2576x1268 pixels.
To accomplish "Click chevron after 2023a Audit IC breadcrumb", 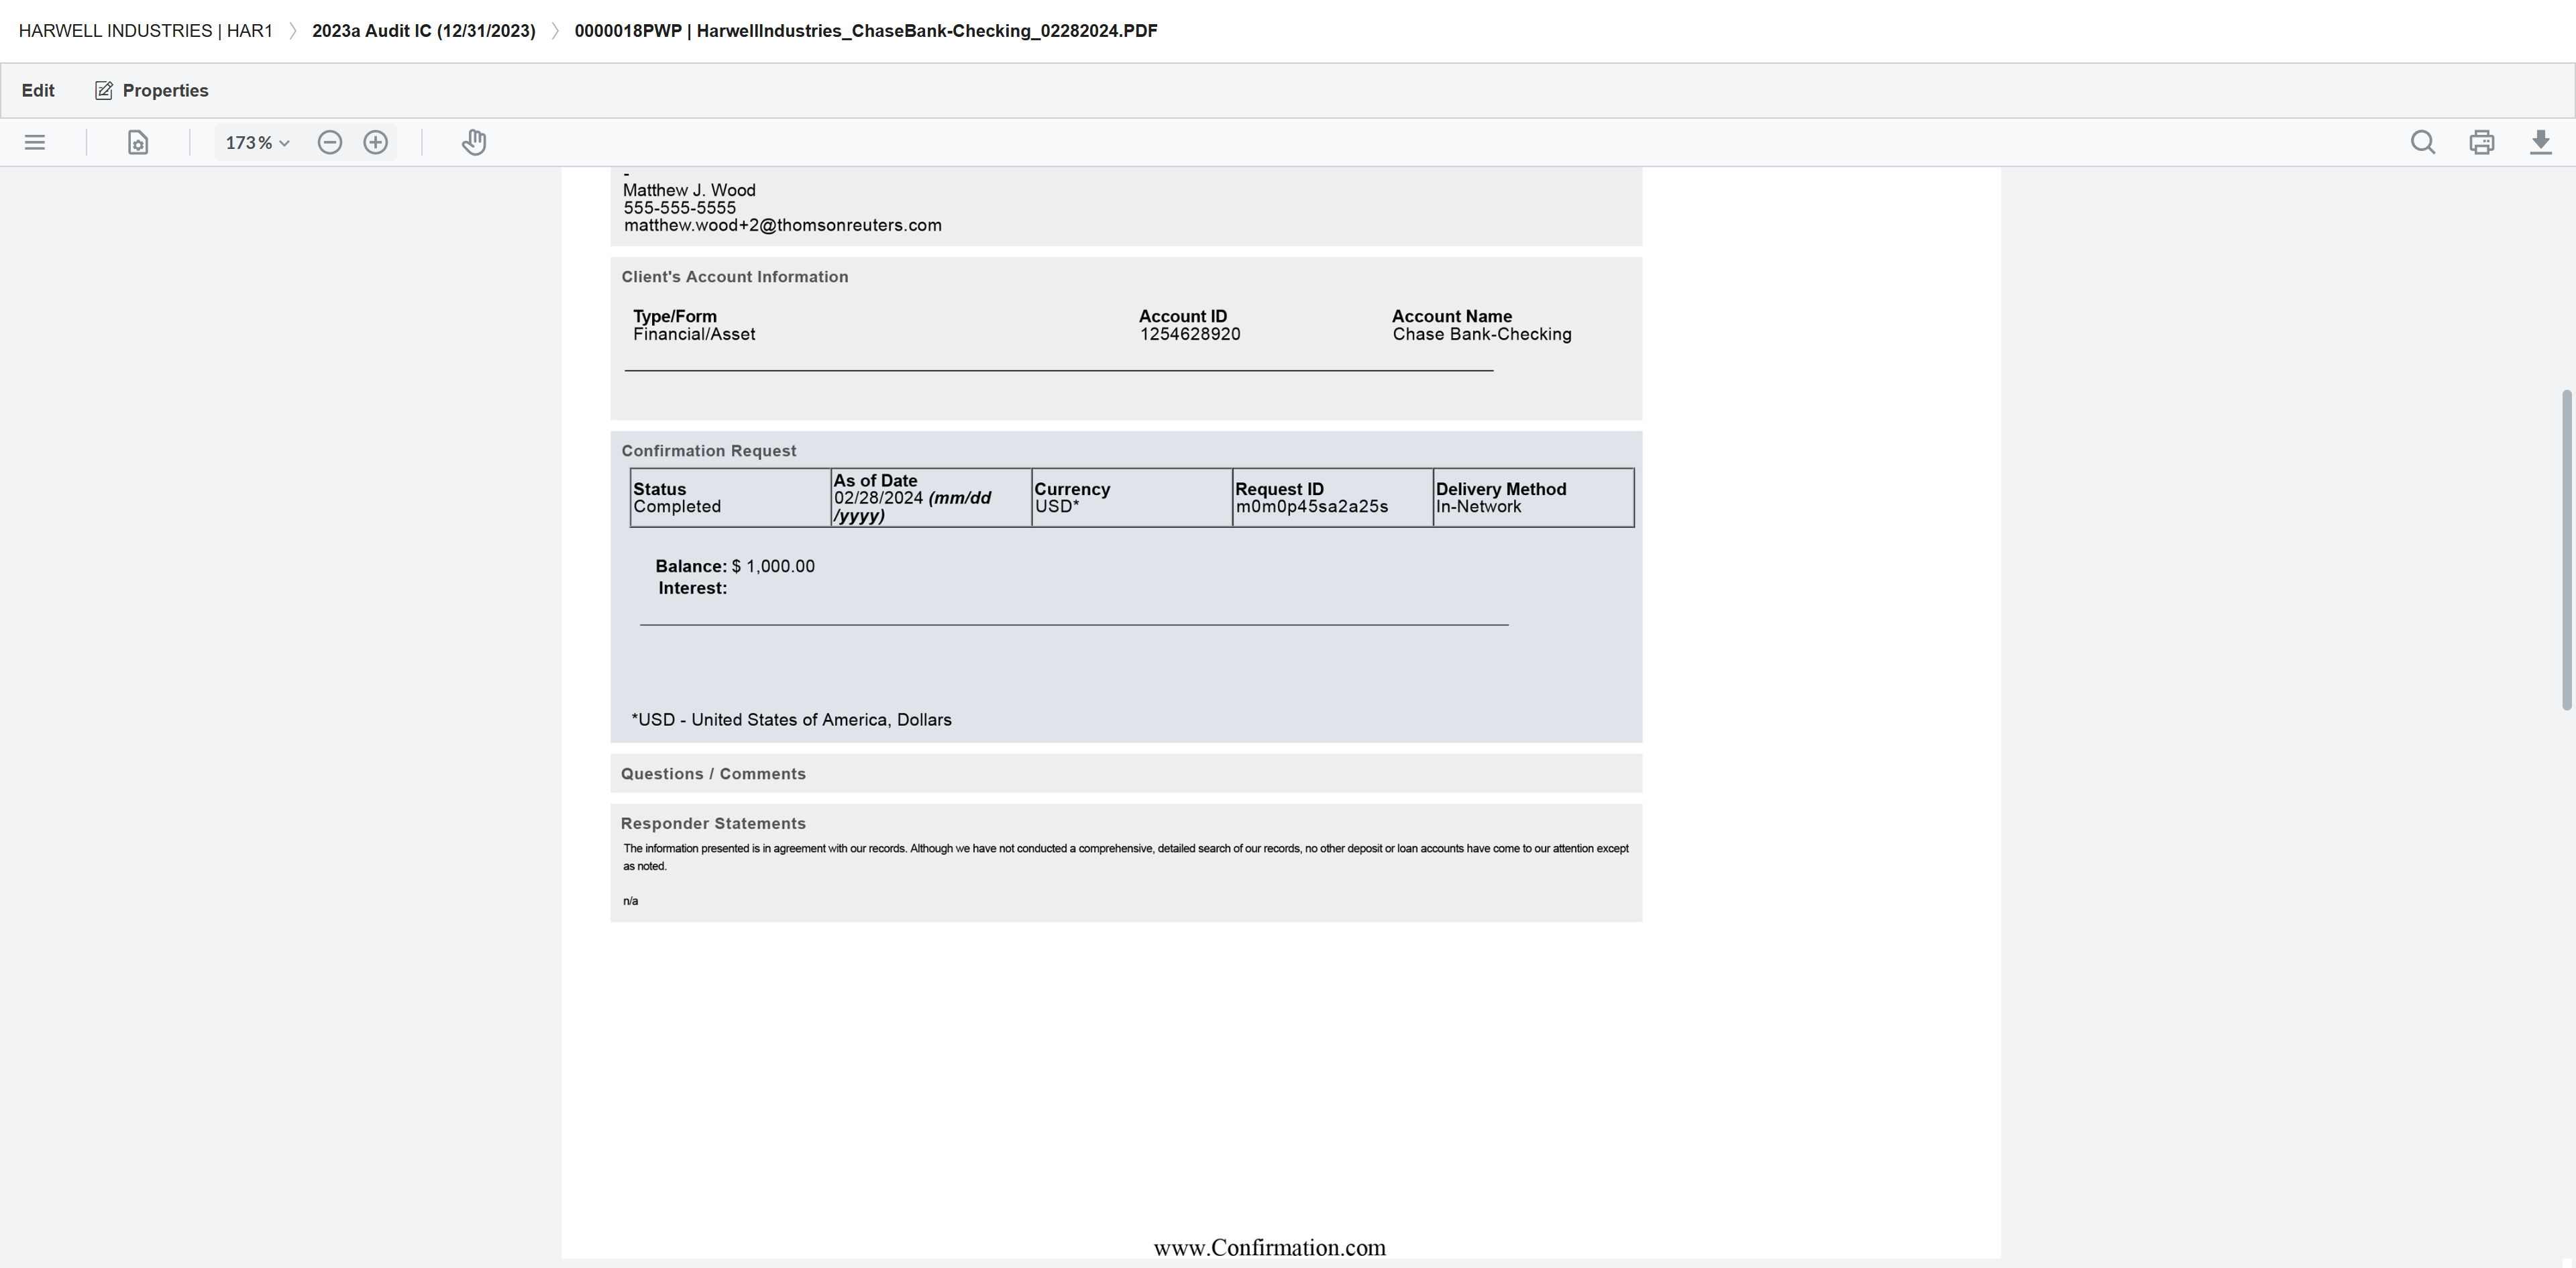I will pyautogui.click(x=555, y=31).
